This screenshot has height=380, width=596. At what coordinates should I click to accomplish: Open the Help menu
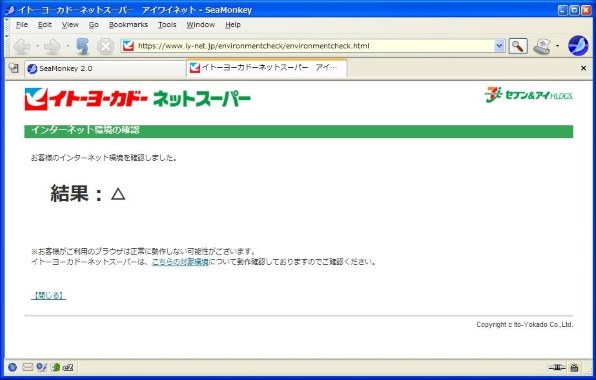[x=233, y=25]
